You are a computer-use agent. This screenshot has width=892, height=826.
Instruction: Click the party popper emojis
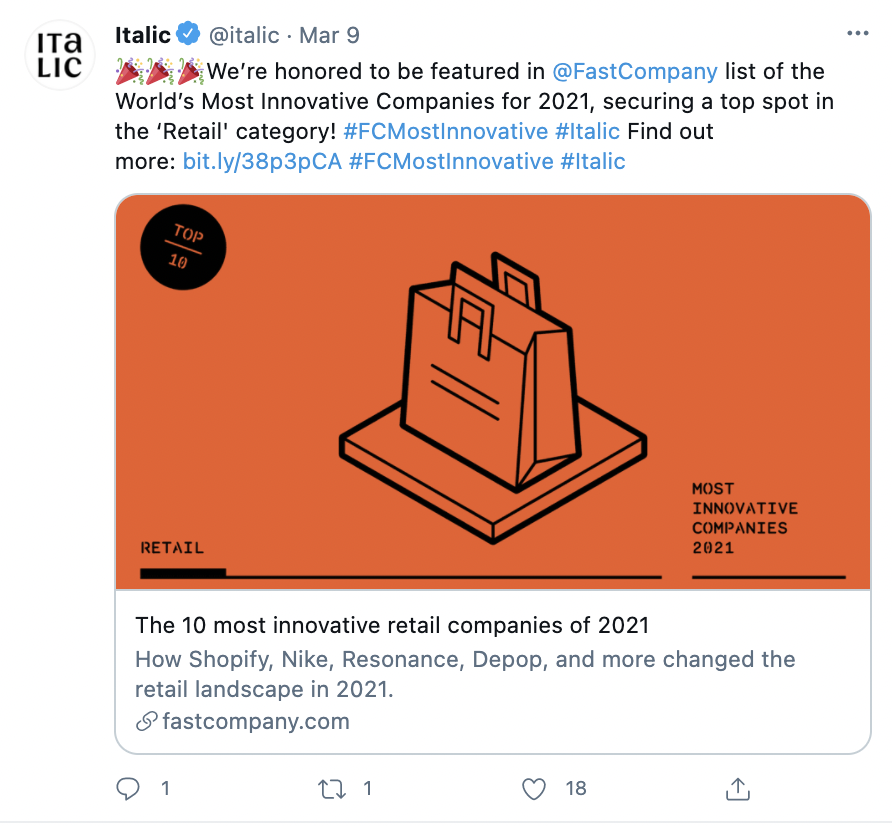(x=160, y=72)
